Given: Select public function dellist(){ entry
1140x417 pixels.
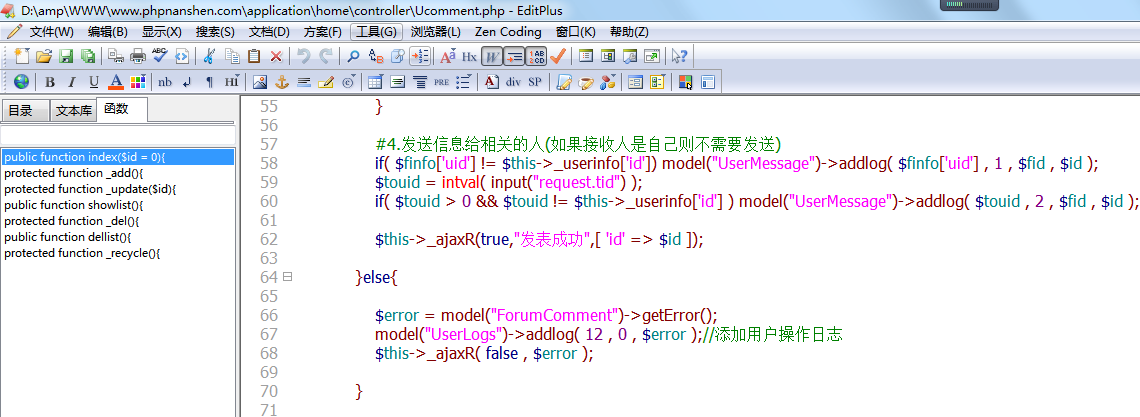Looking at the screenshot, I should [x=118, y=237].
